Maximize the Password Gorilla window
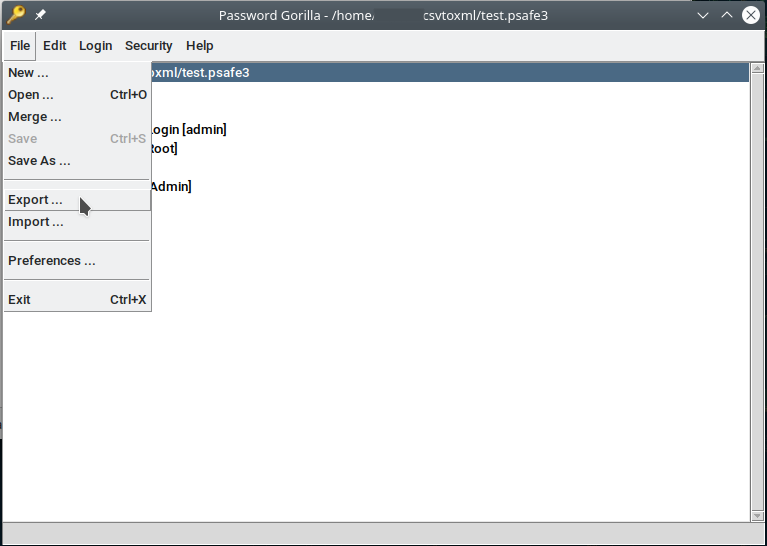 [727, 15]
